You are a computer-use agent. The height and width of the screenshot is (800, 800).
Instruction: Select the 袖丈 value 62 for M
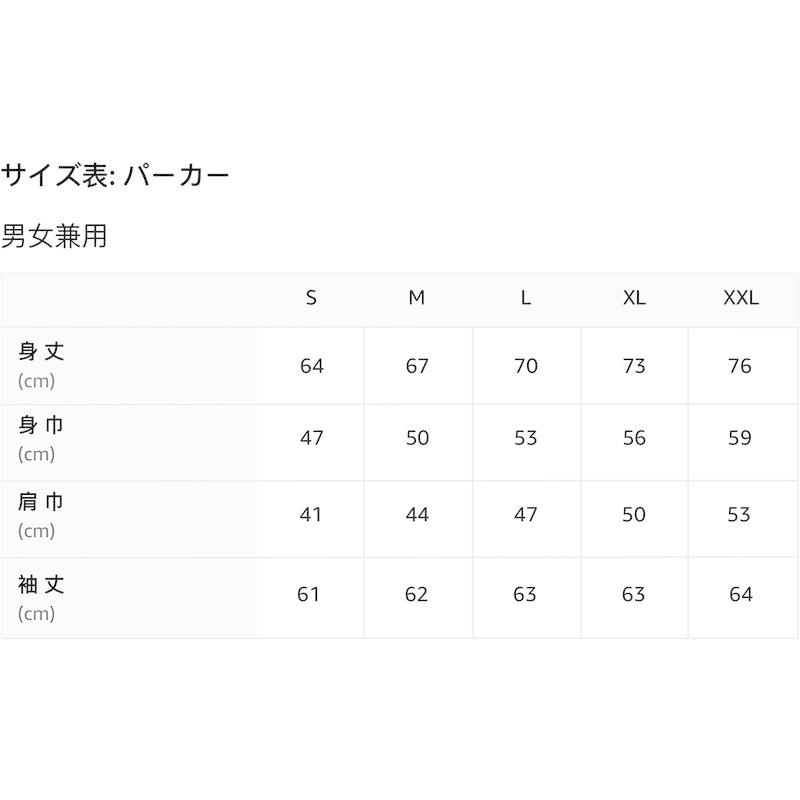pyautogui.click(x=417, y=595)
